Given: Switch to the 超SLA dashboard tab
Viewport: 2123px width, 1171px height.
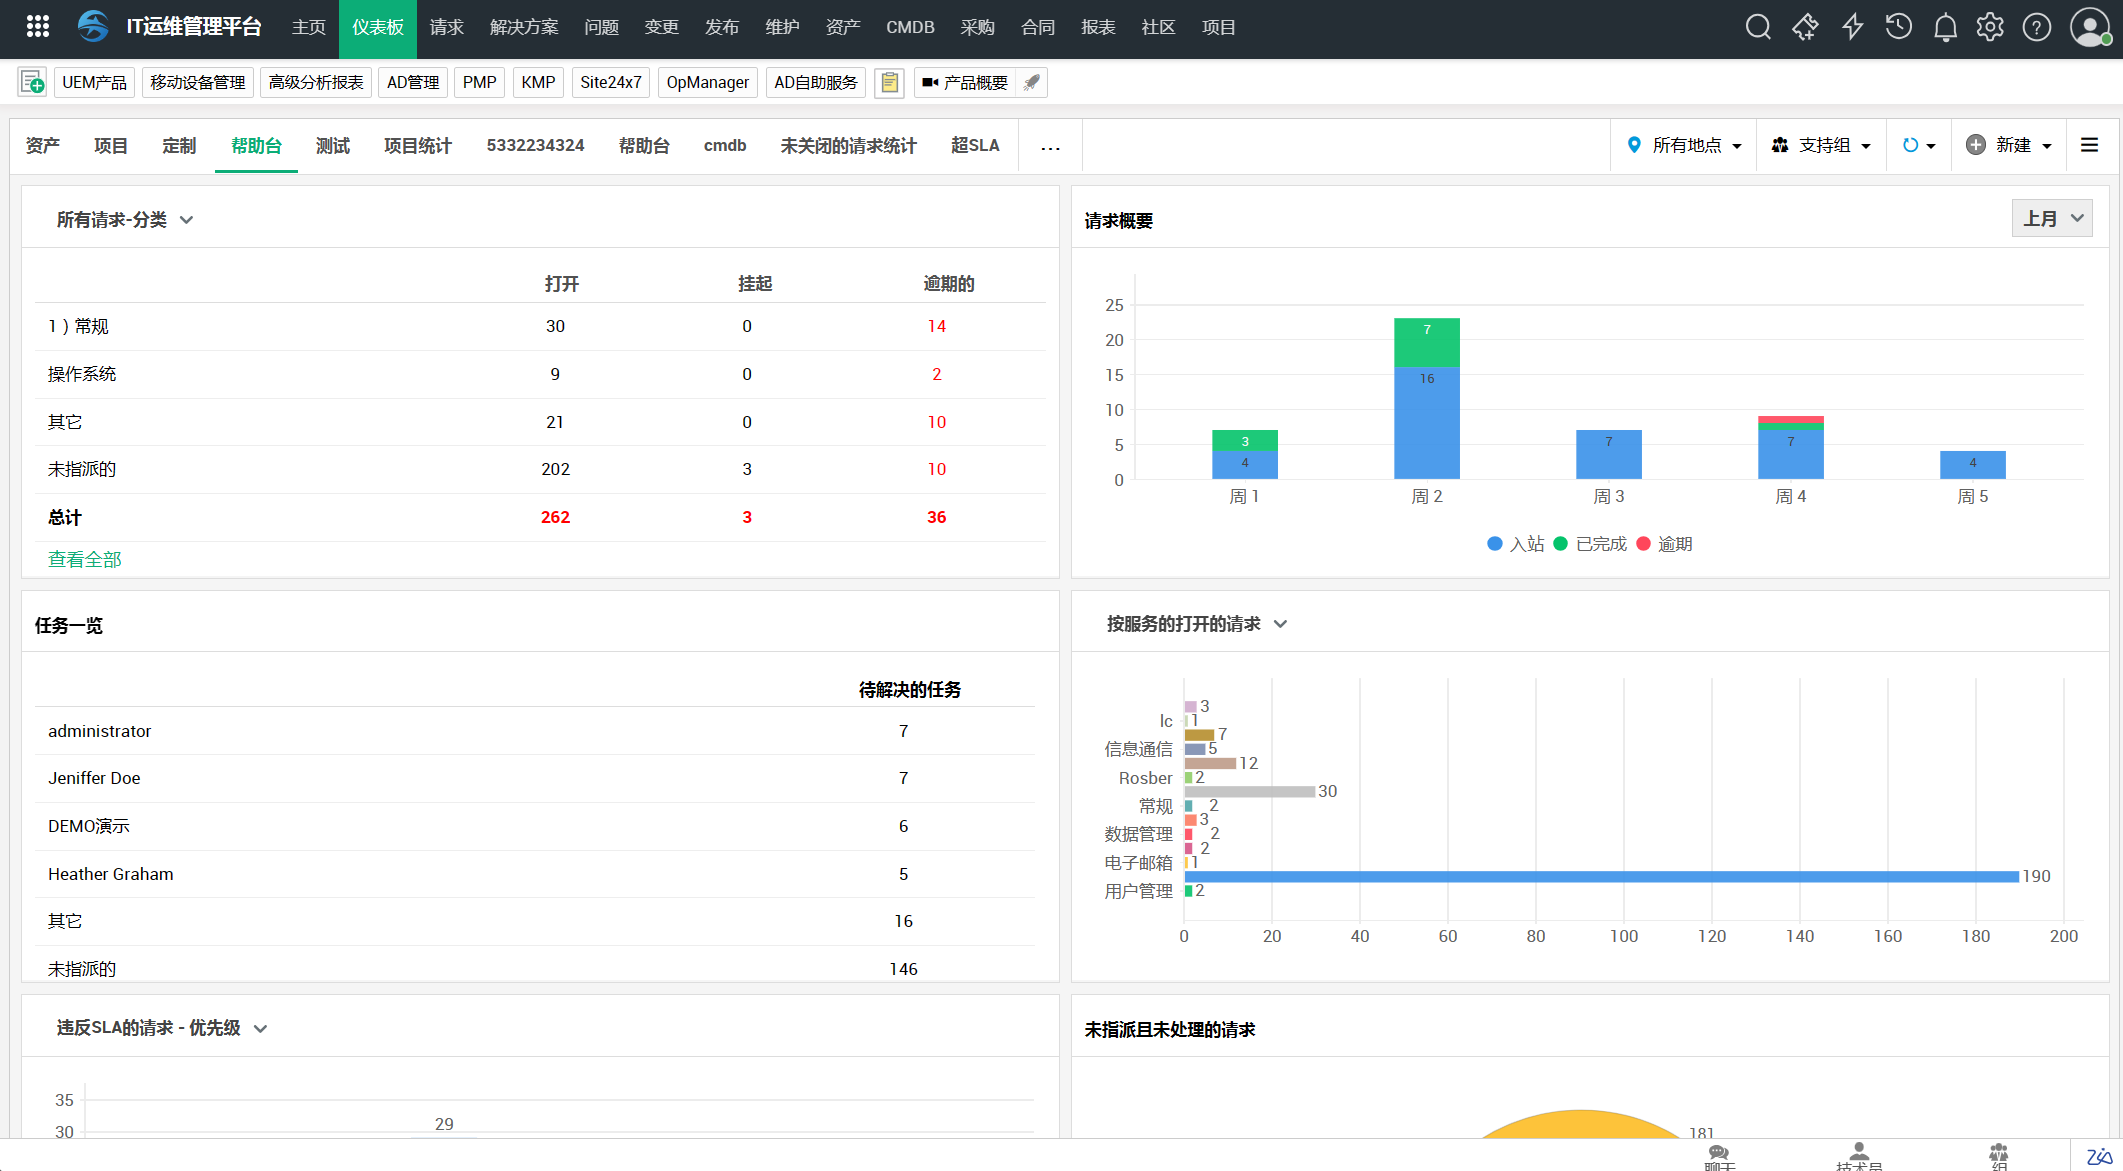Looking at the screenshot, I should tap(975, 146).
